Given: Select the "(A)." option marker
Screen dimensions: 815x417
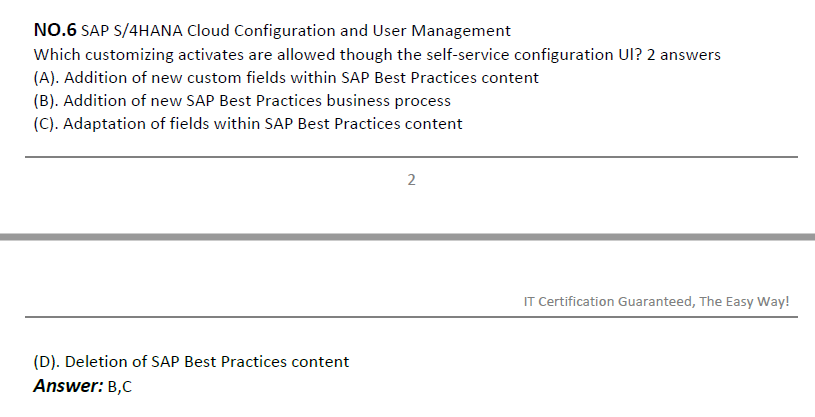Looking at the screenshot, I should coord(46,77).
